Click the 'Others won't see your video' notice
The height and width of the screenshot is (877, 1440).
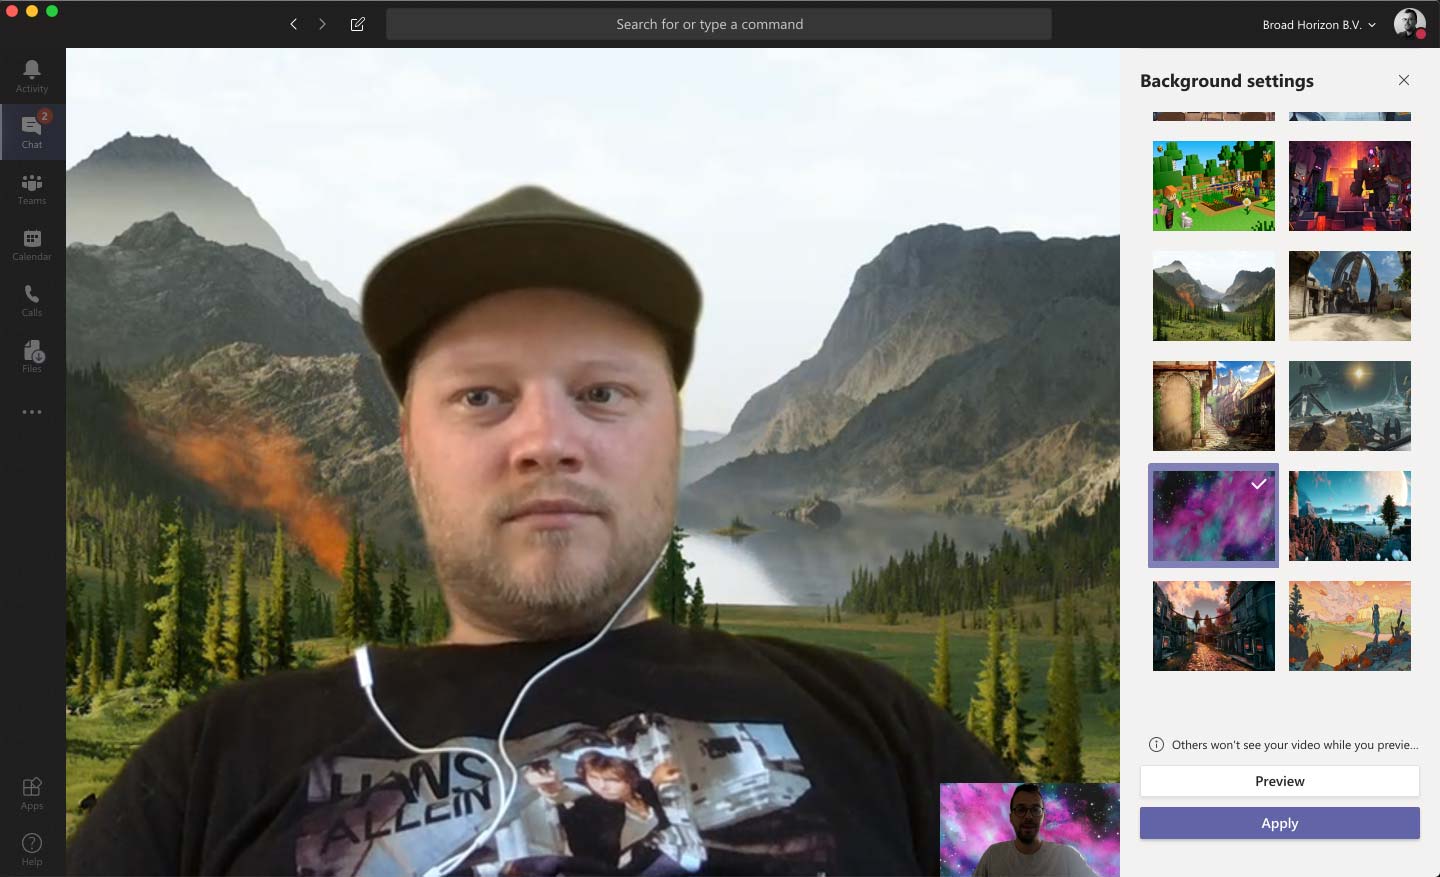tap(1295, 745)
